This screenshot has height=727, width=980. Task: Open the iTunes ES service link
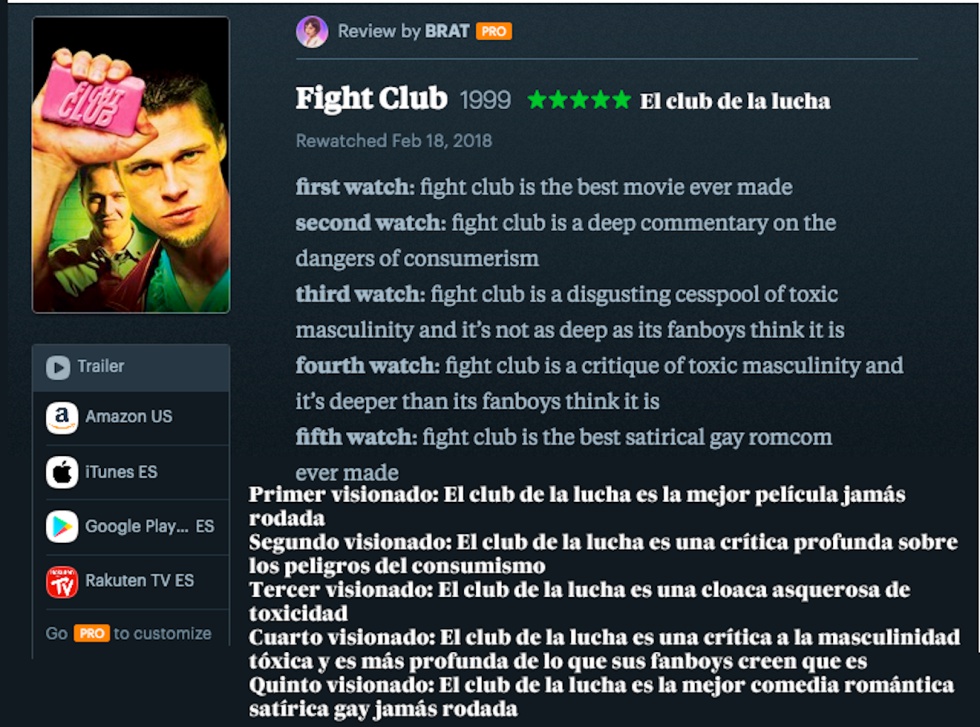121,472
